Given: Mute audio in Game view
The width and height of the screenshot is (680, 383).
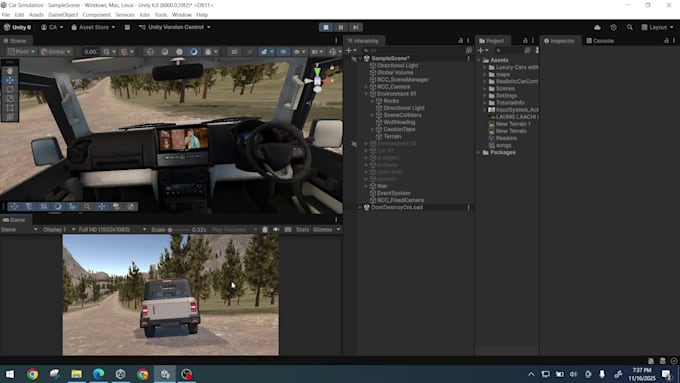Looking at the screenshot, I should 276,229.
